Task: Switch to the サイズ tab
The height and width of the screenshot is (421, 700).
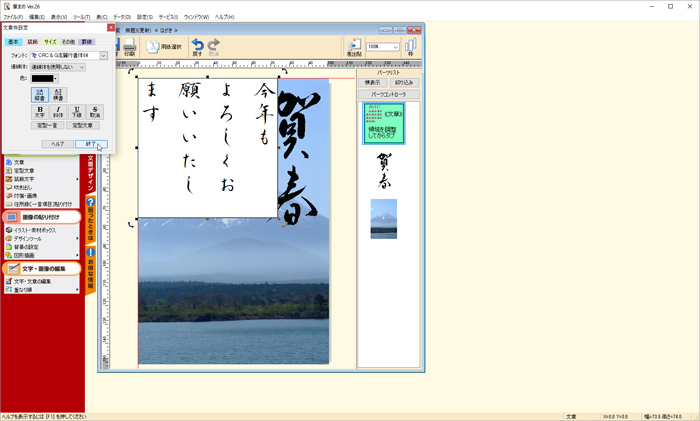Action: point(51,42)
